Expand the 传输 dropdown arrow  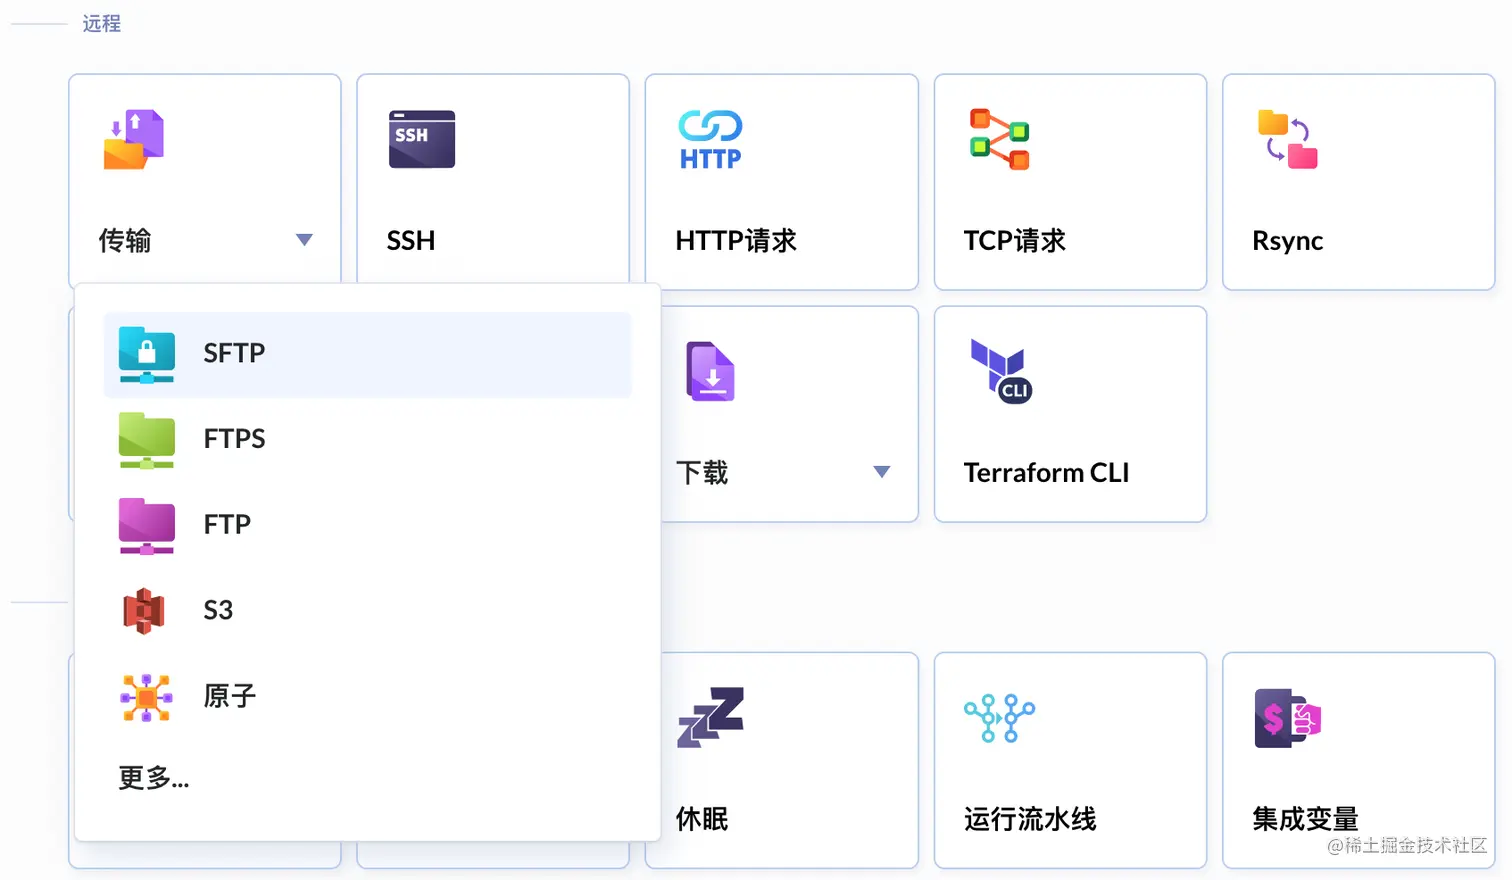(305, 240)
